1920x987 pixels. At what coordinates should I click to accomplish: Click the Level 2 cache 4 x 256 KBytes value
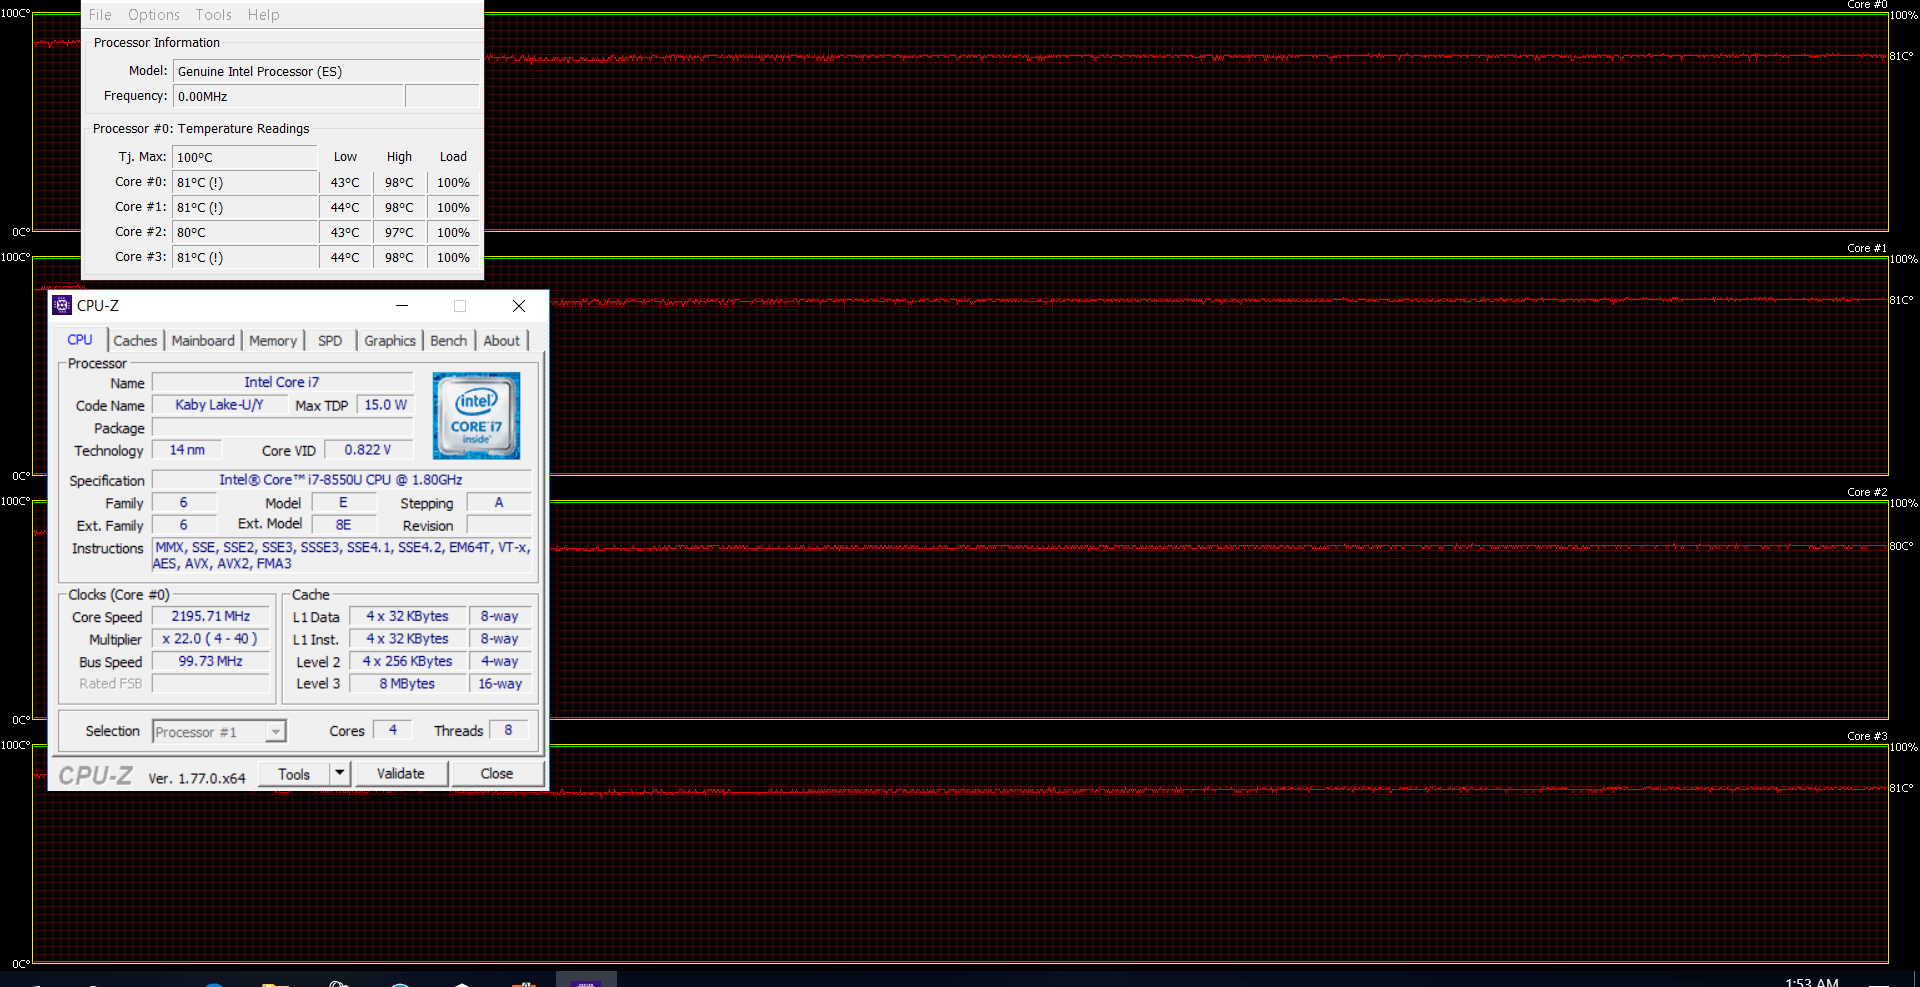pyautogui.click(x=407, y=661)
